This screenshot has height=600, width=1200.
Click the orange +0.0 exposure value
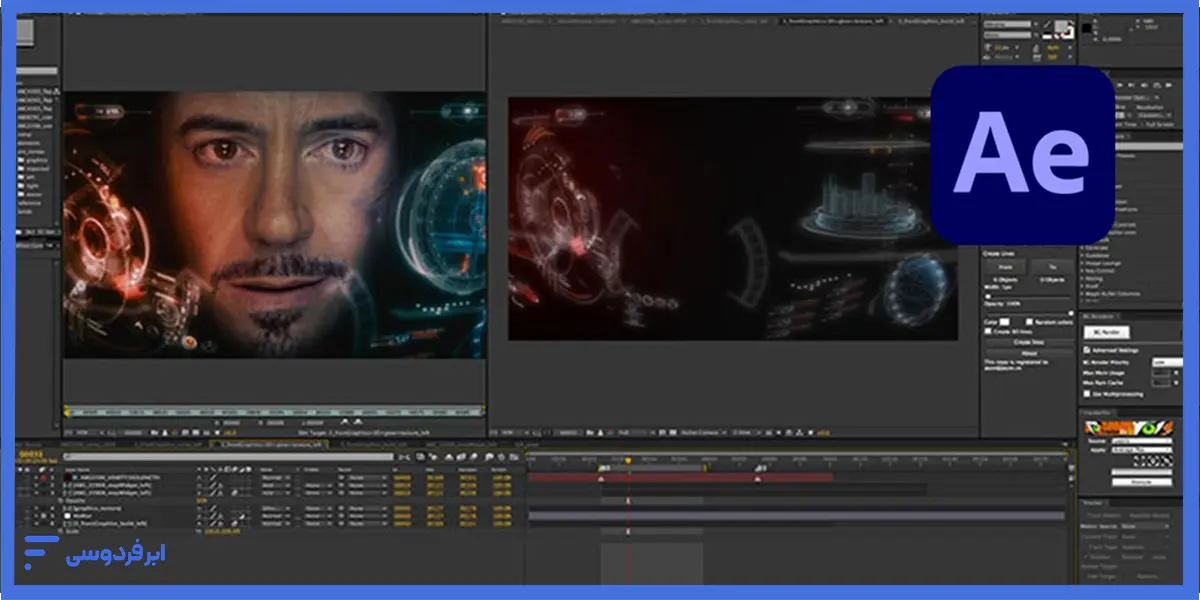coord(822,432)
